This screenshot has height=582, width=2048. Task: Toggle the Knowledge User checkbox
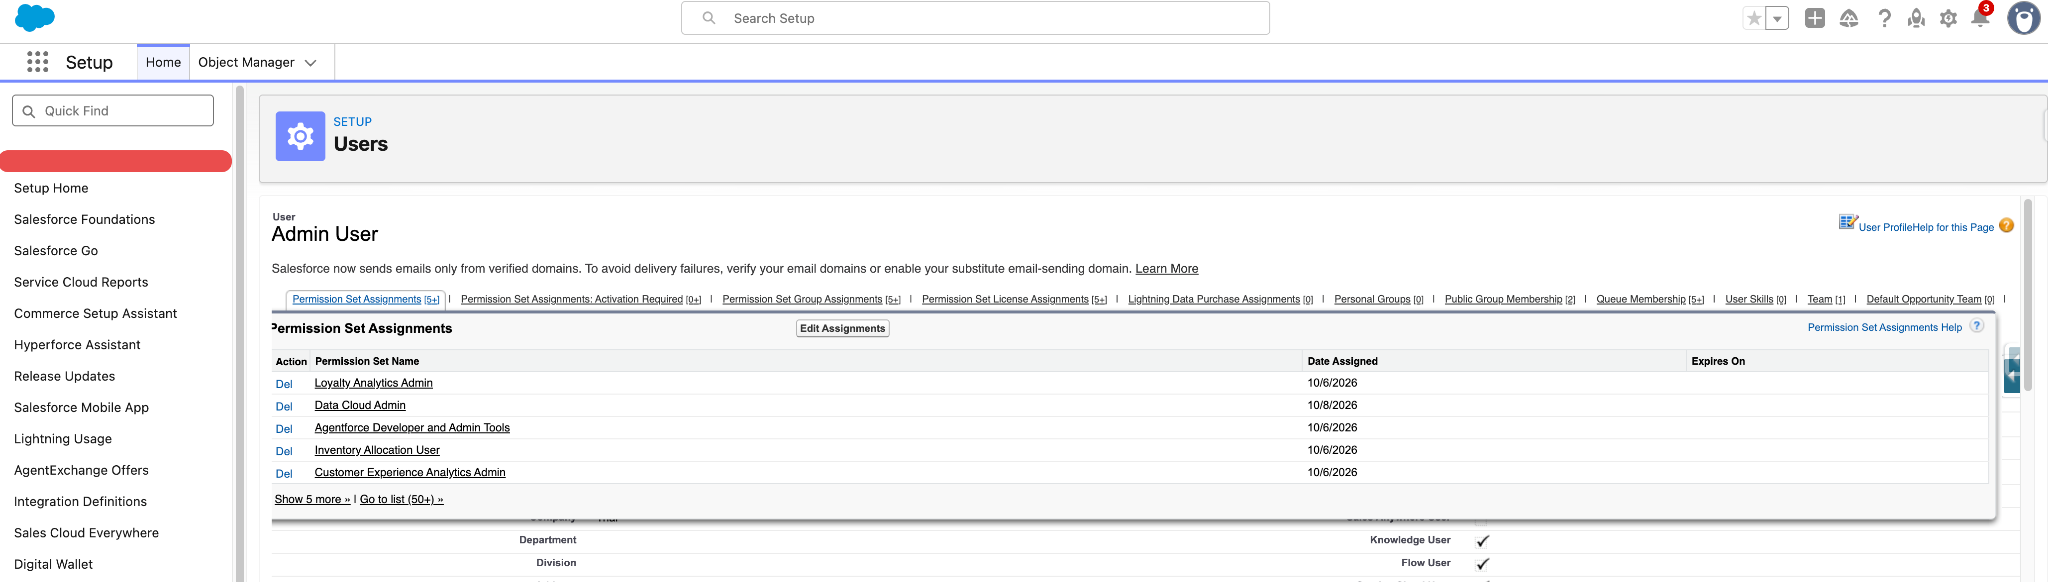[1482, 541]
